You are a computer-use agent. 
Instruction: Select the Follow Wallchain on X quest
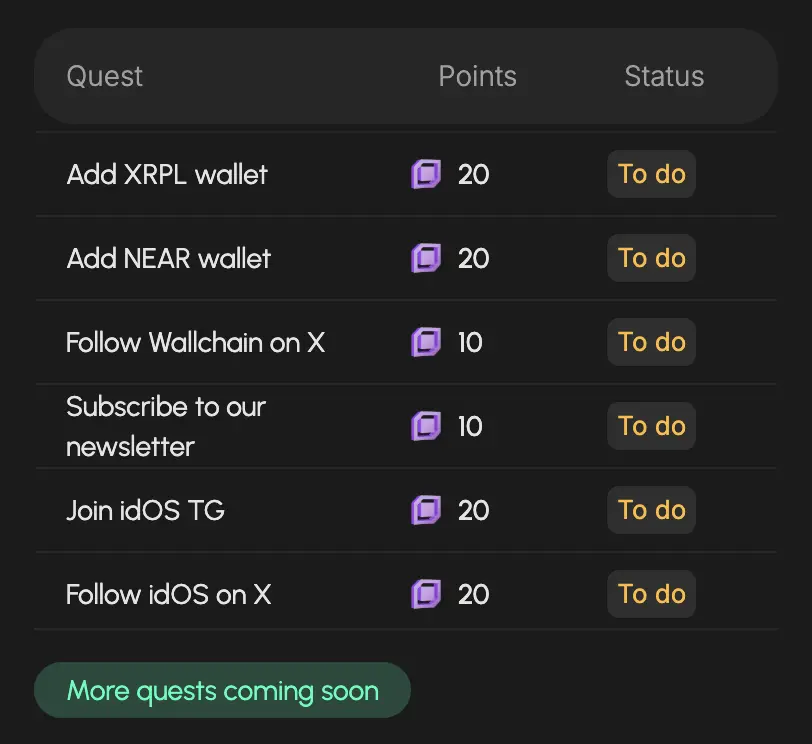point(195,343)
